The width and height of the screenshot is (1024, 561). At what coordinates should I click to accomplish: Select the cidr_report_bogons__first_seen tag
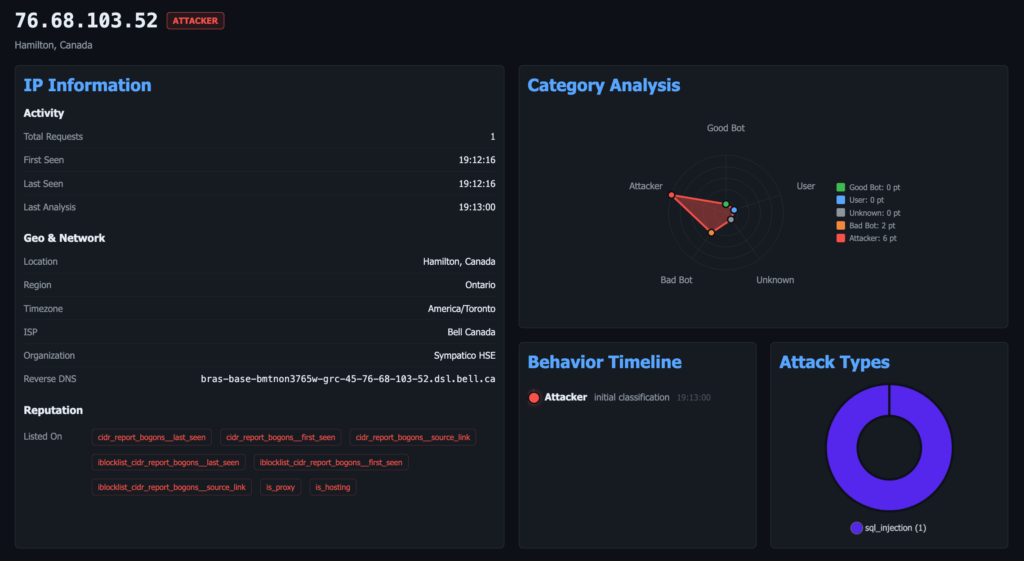tap(281, 437)
